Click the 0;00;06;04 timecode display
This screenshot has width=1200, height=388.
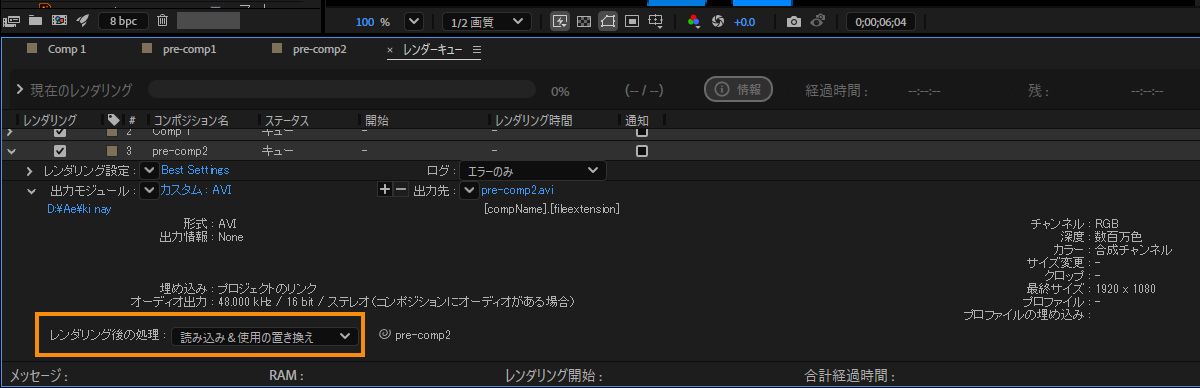tap(880, 21)
